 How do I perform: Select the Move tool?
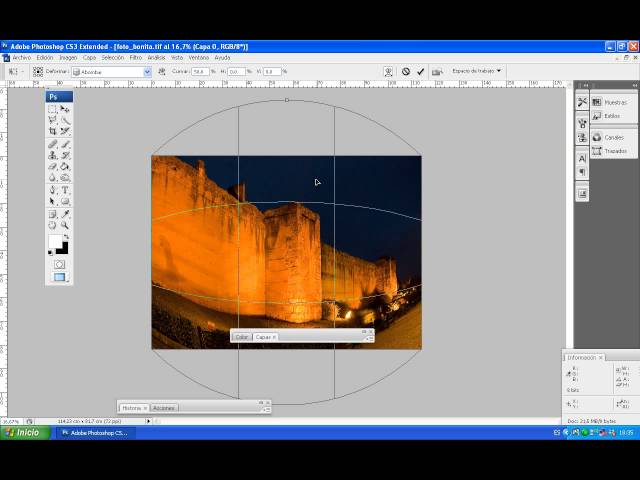coord(65,109)
